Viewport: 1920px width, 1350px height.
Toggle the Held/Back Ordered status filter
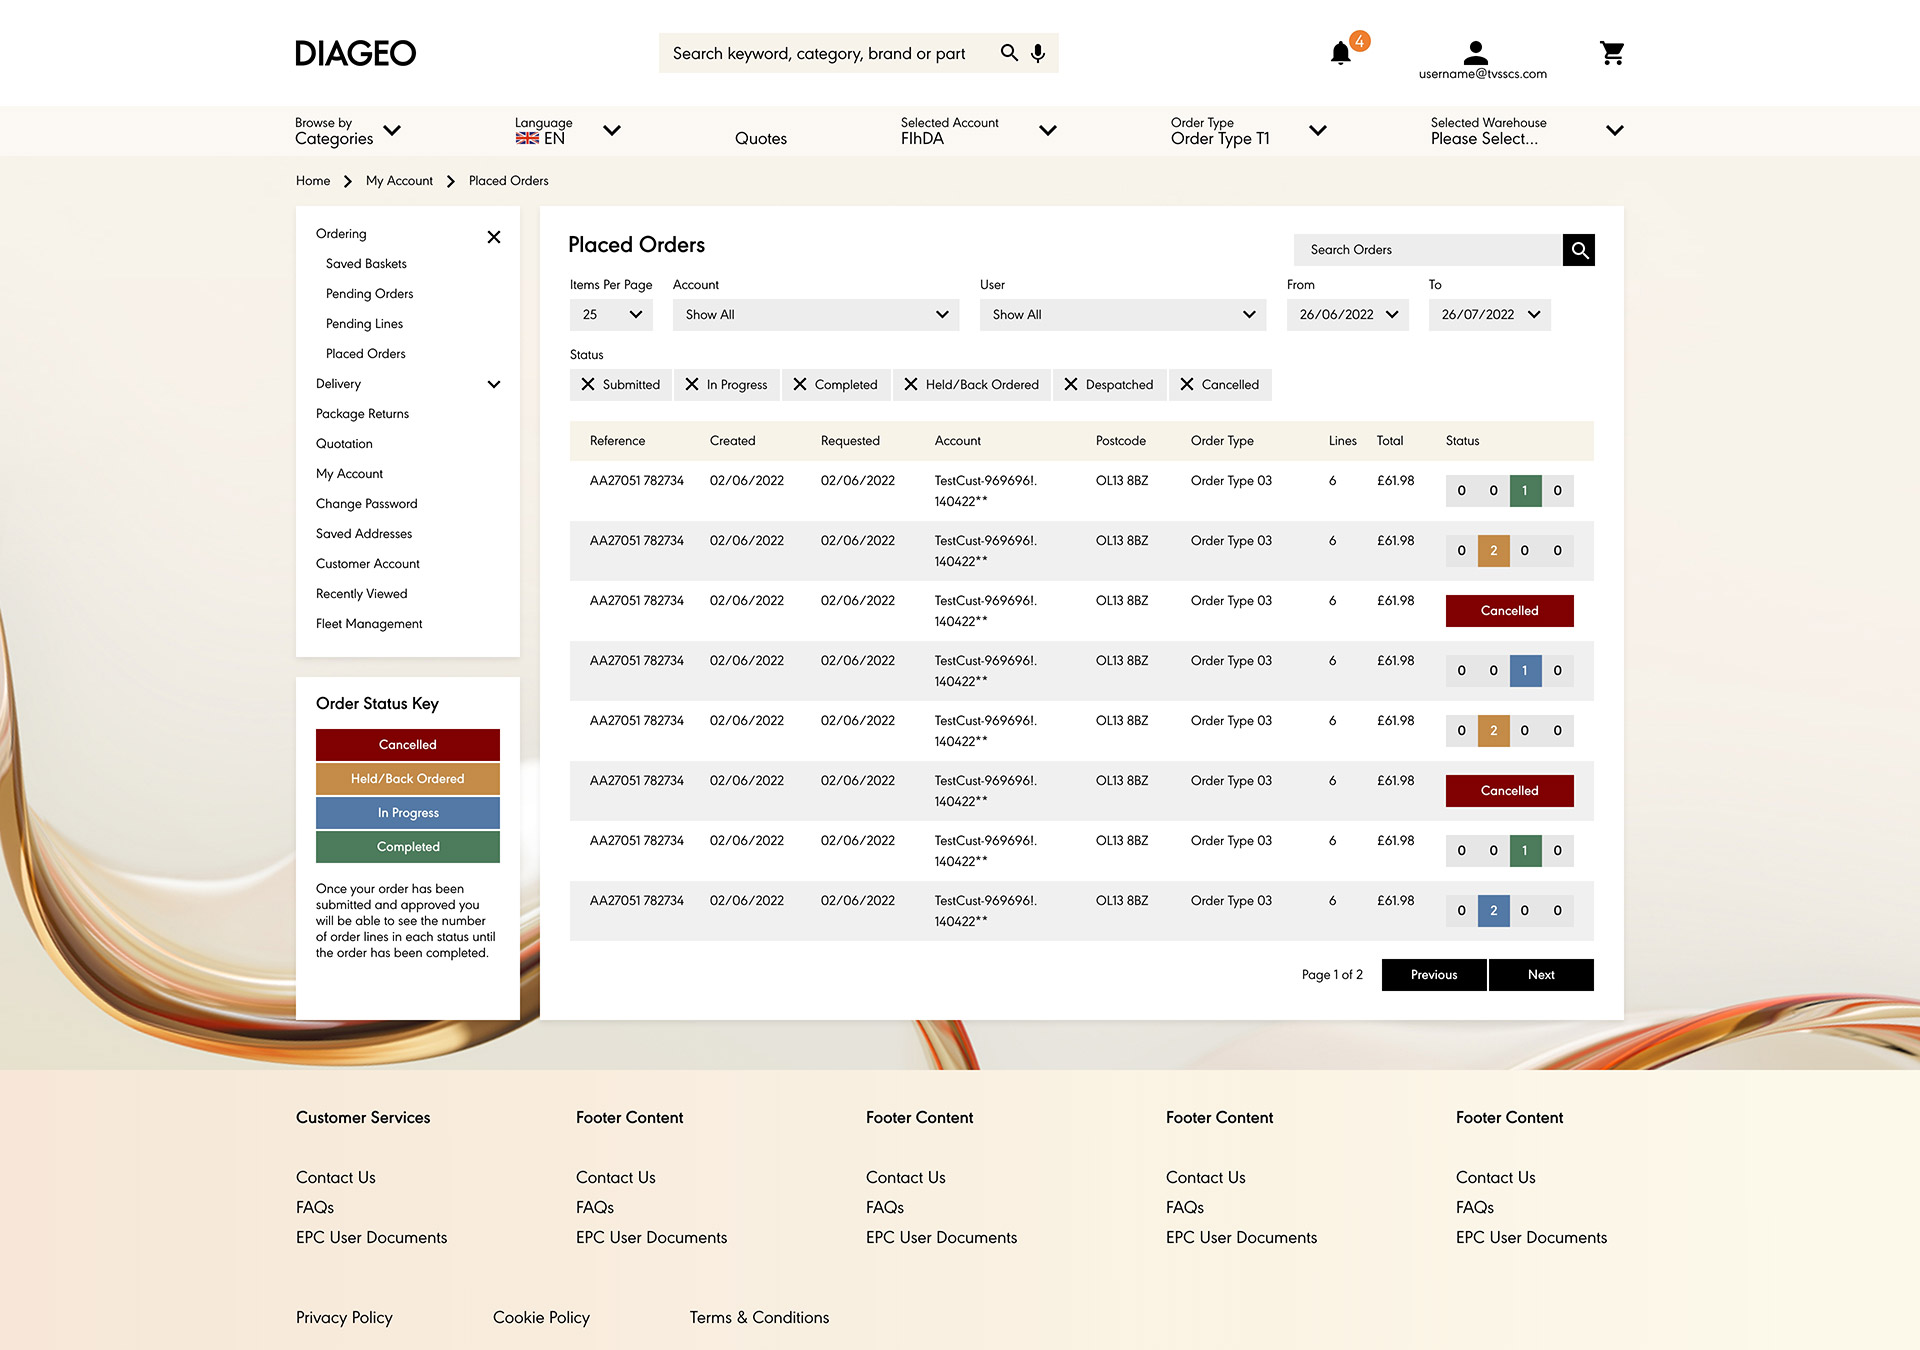pos(971,385)
